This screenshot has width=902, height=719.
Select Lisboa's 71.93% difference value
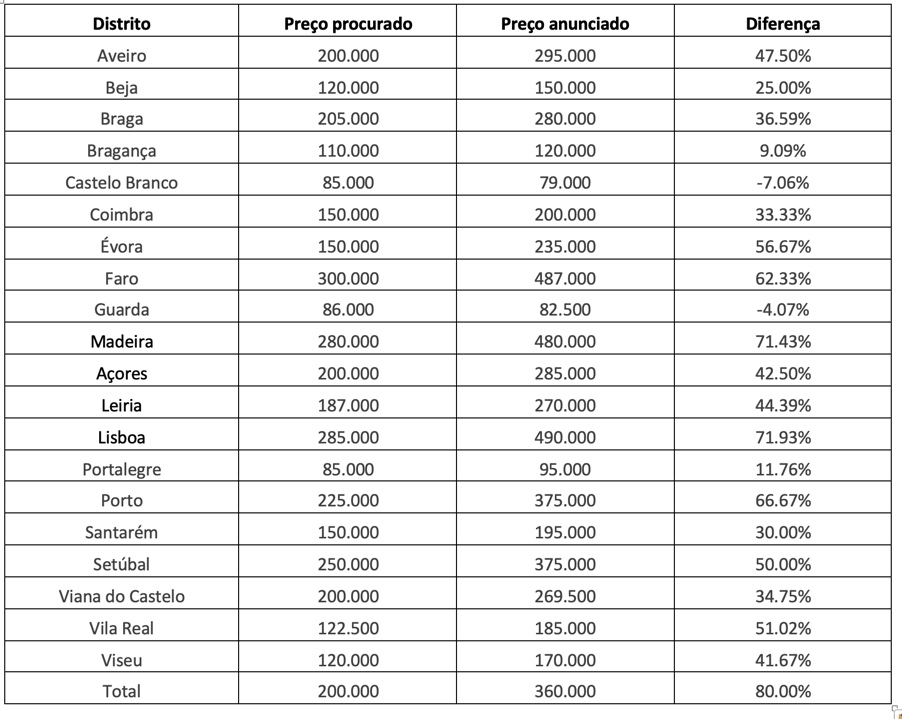782,437
